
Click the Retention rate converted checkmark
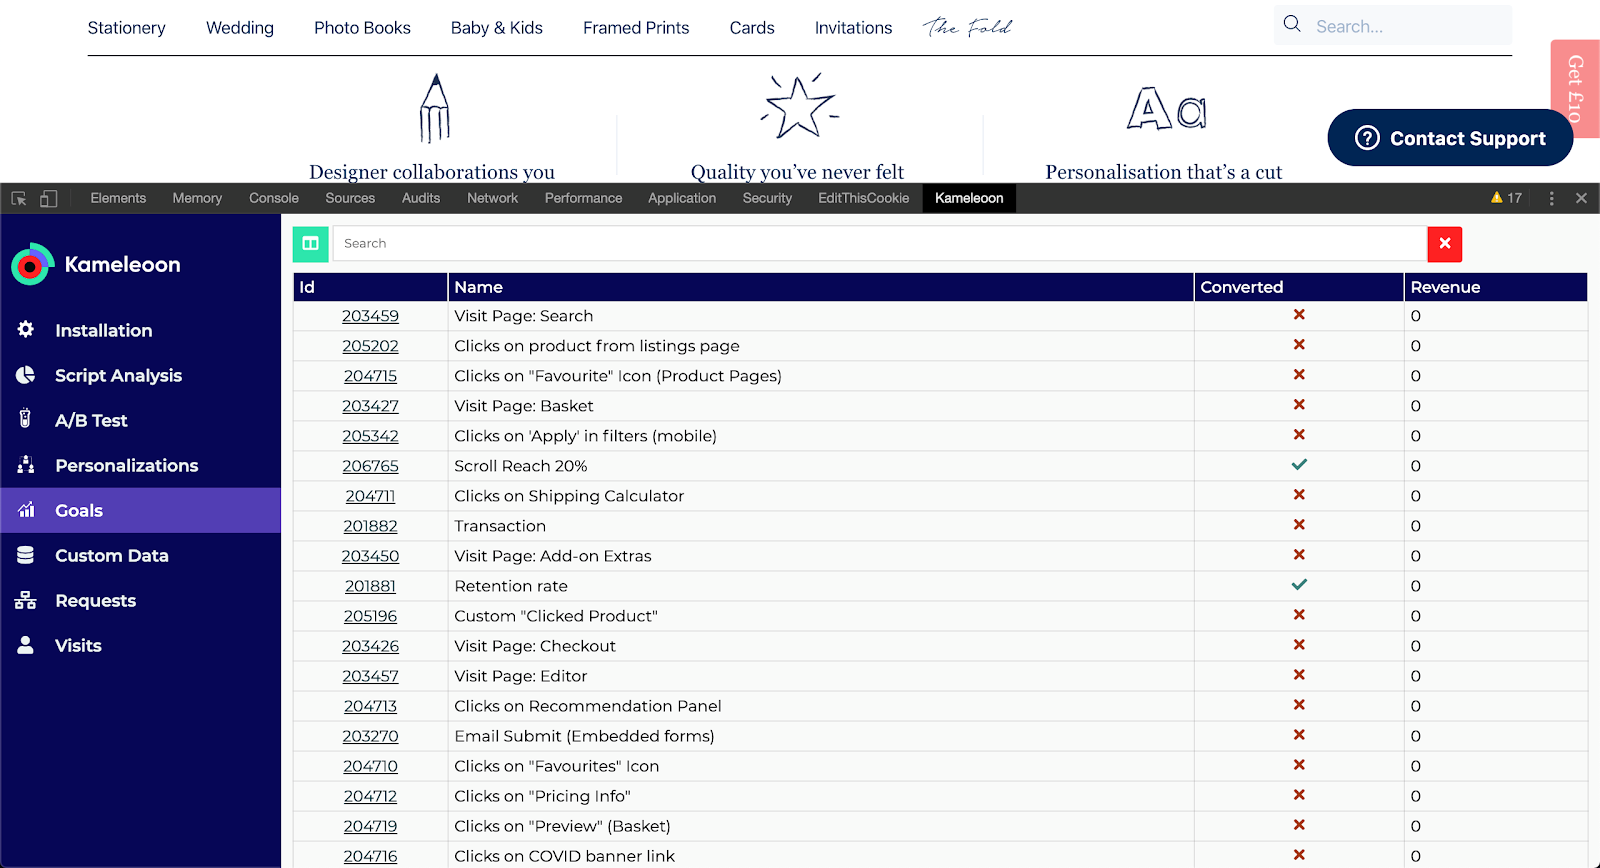pyautogui.click(x=1299, y=584)
